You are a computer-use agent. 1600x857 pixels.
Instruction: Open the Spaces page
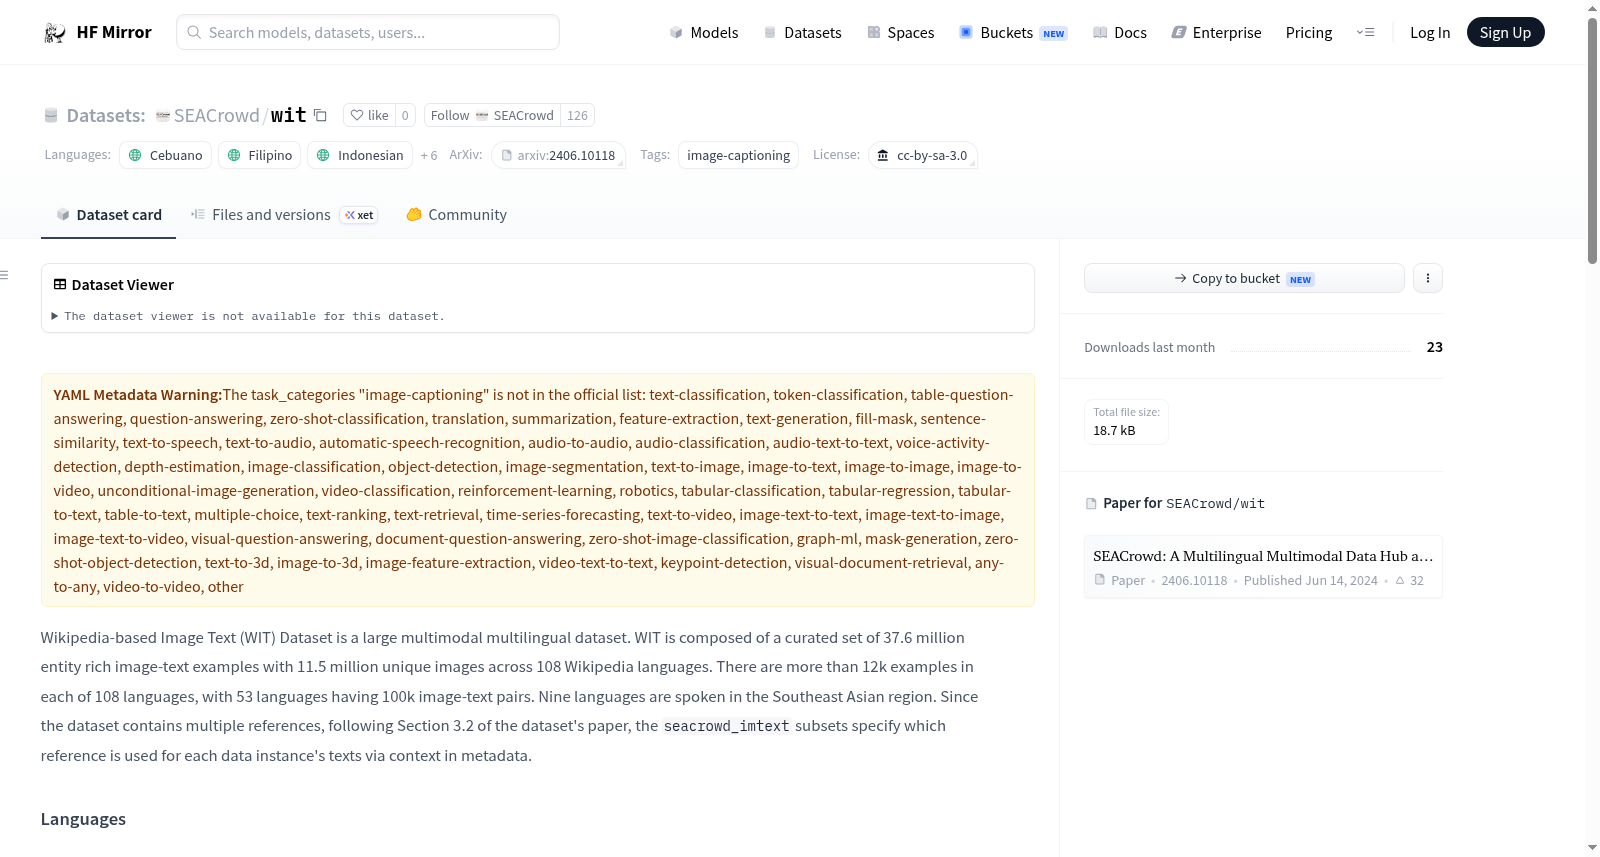point(901,33)
